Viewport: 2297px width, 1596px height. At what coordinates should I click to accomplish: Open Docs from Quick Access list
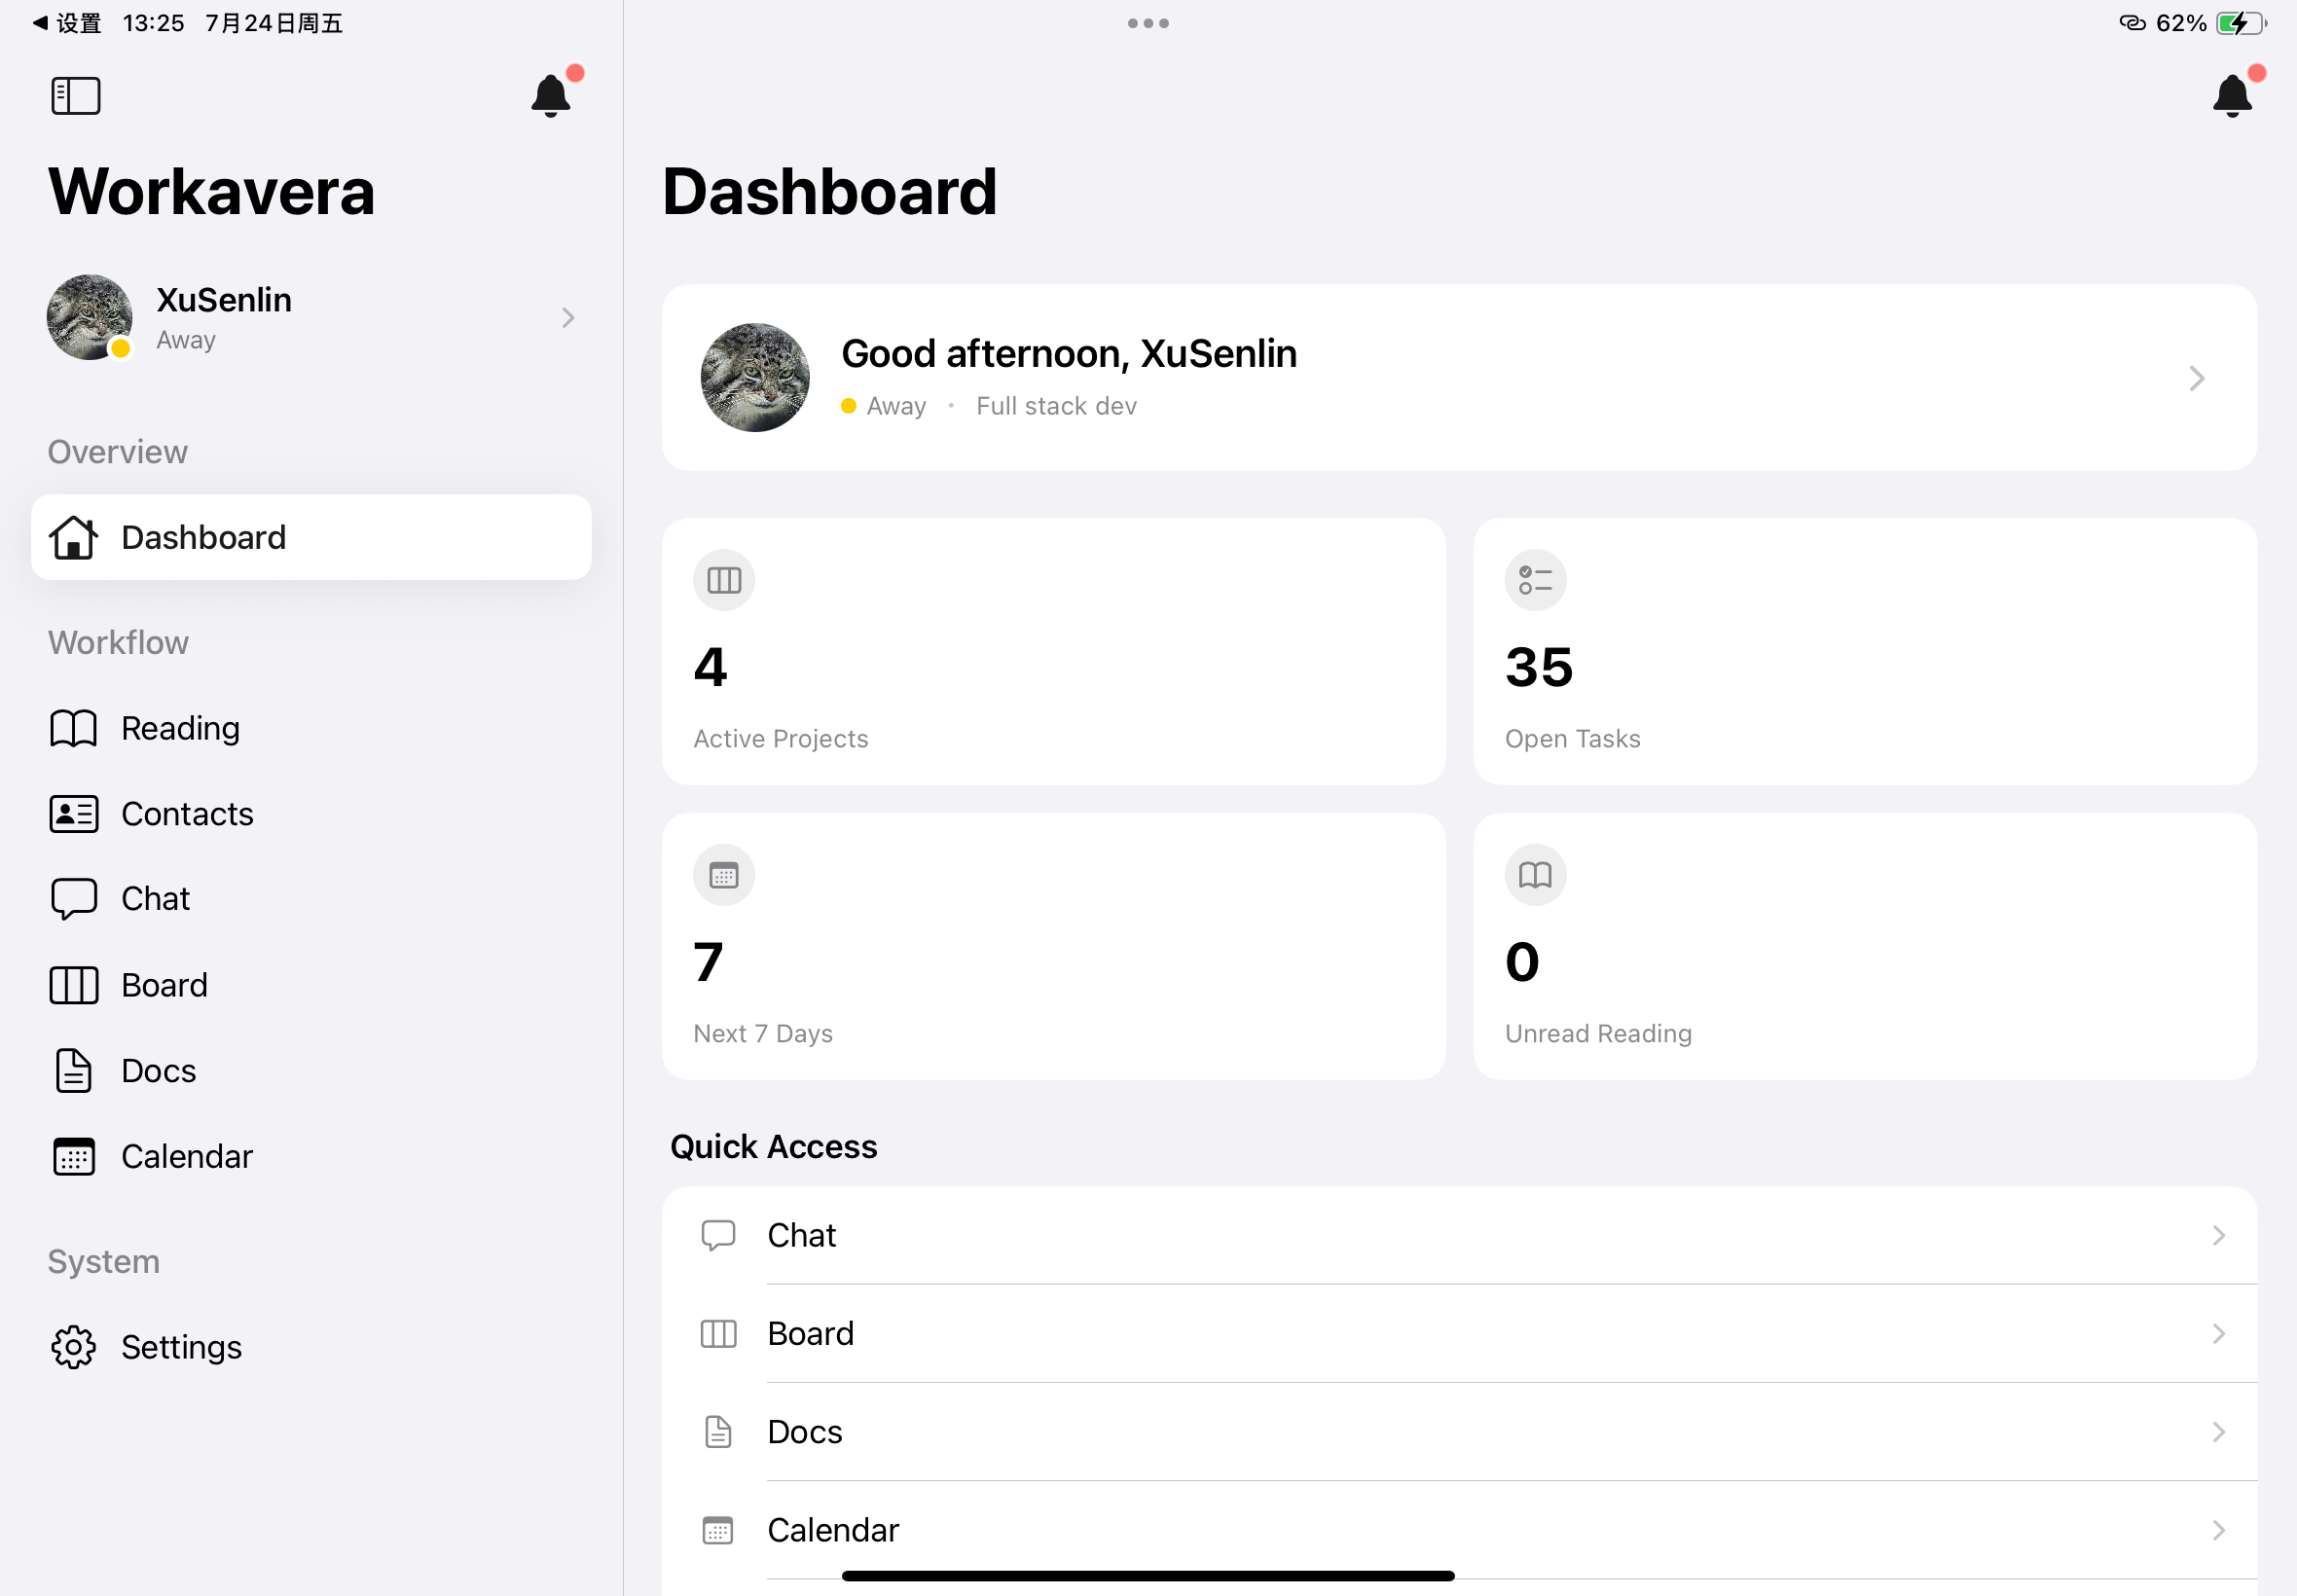tap(1459, 1432)
